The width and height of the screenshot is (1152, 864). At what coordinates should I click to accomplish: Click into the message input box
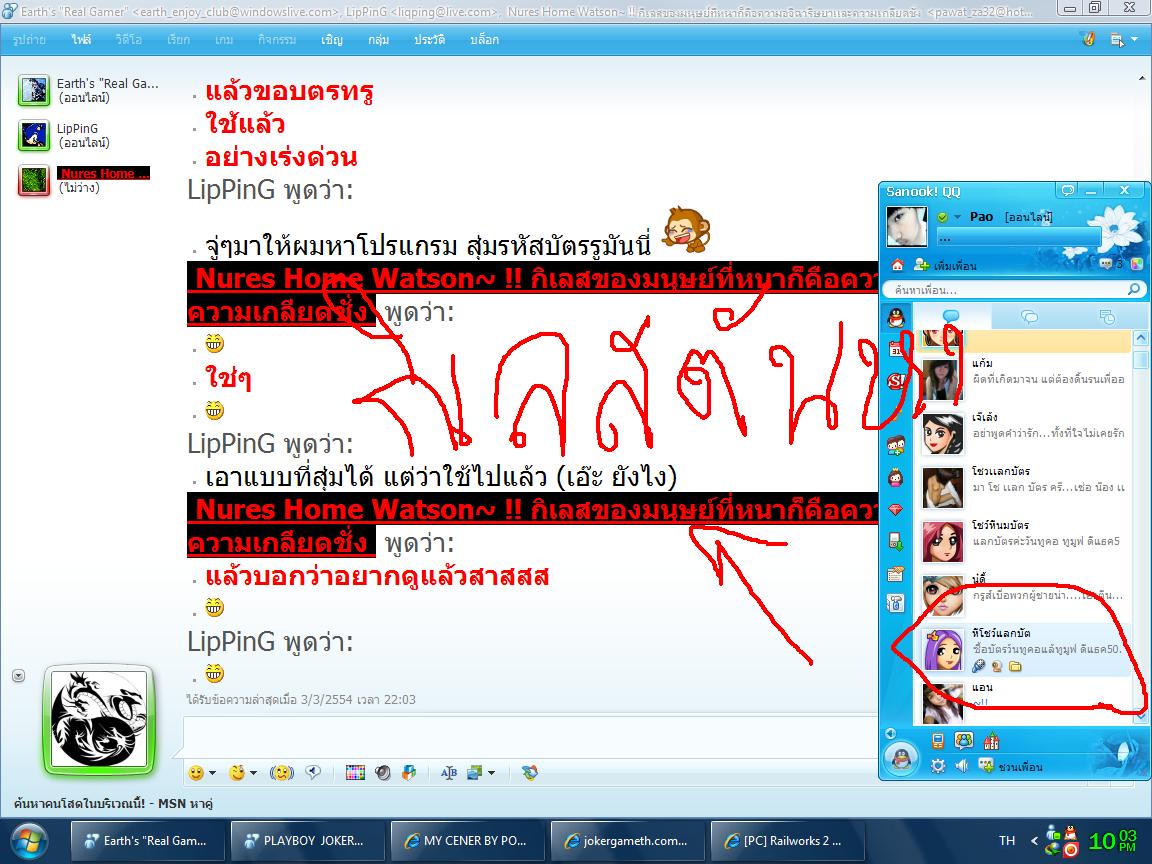click(x=529, y=736)
